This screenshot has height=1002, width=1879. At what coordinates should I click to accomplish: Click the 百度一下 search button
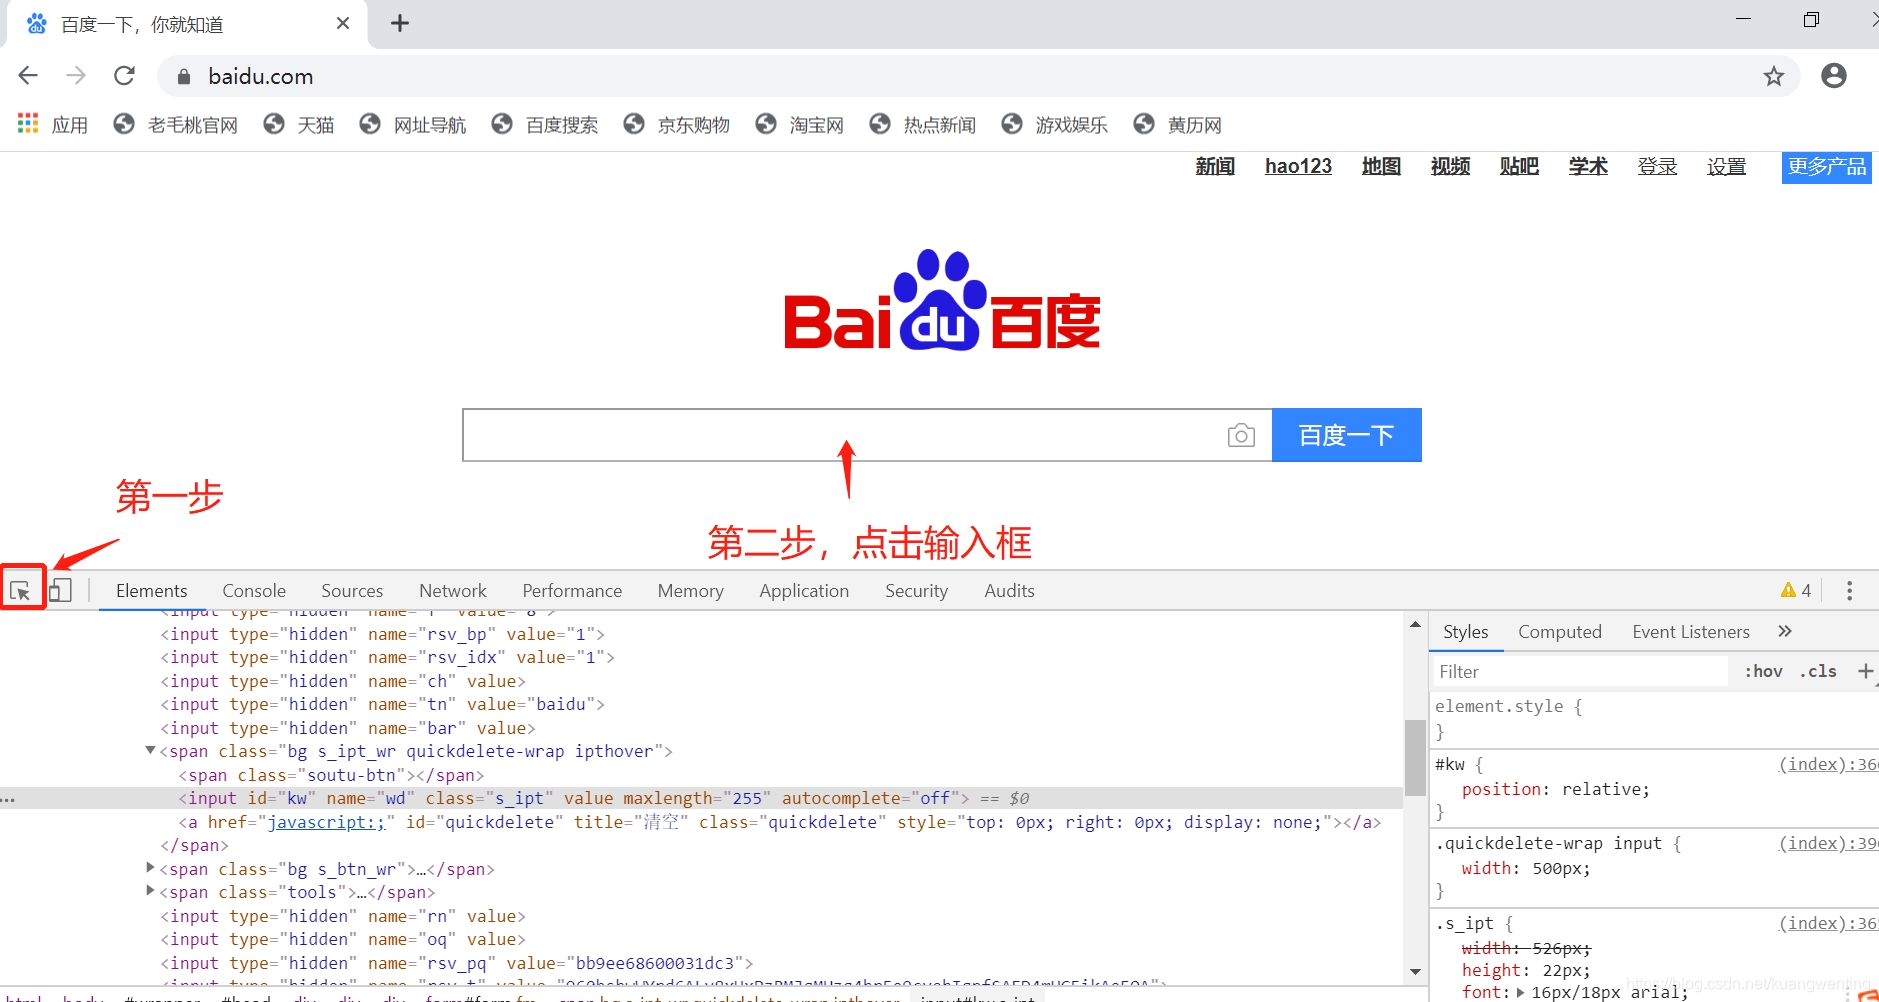1346,435
